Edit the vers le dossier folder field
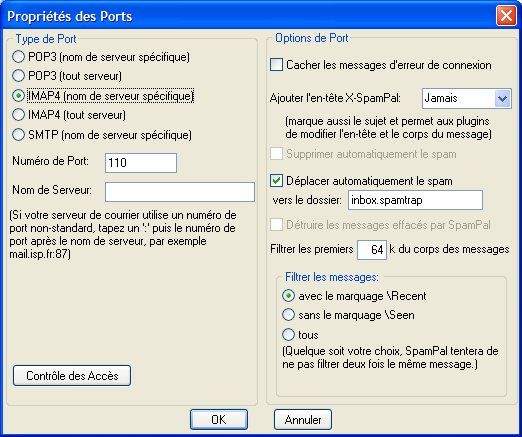Image resolution: width=522 pixels, height=437 pixels. click(x=415, y=200)
